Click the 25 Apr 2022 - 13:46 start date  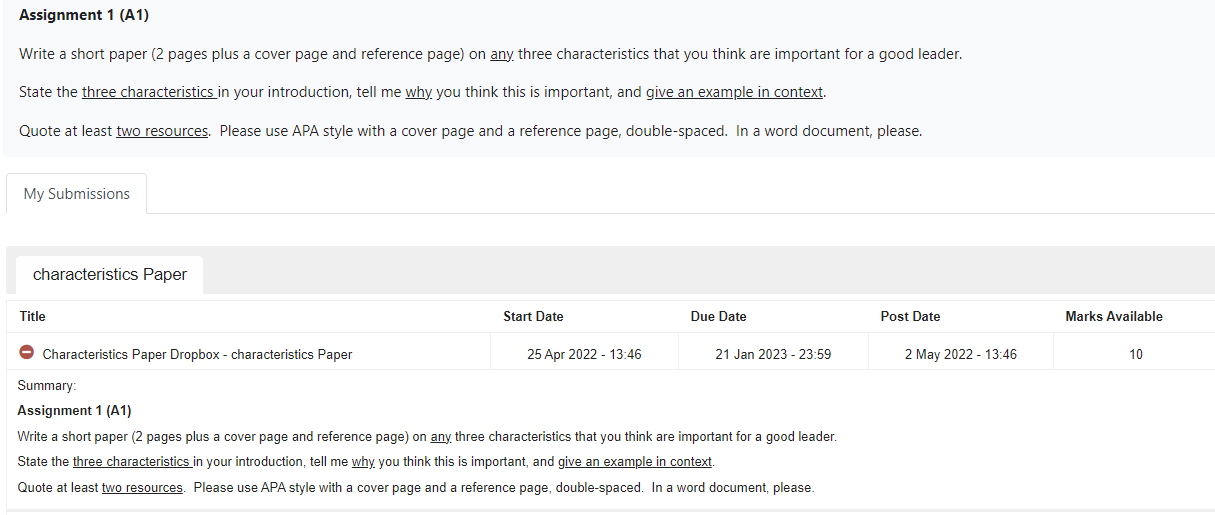(x=584, y=354)
